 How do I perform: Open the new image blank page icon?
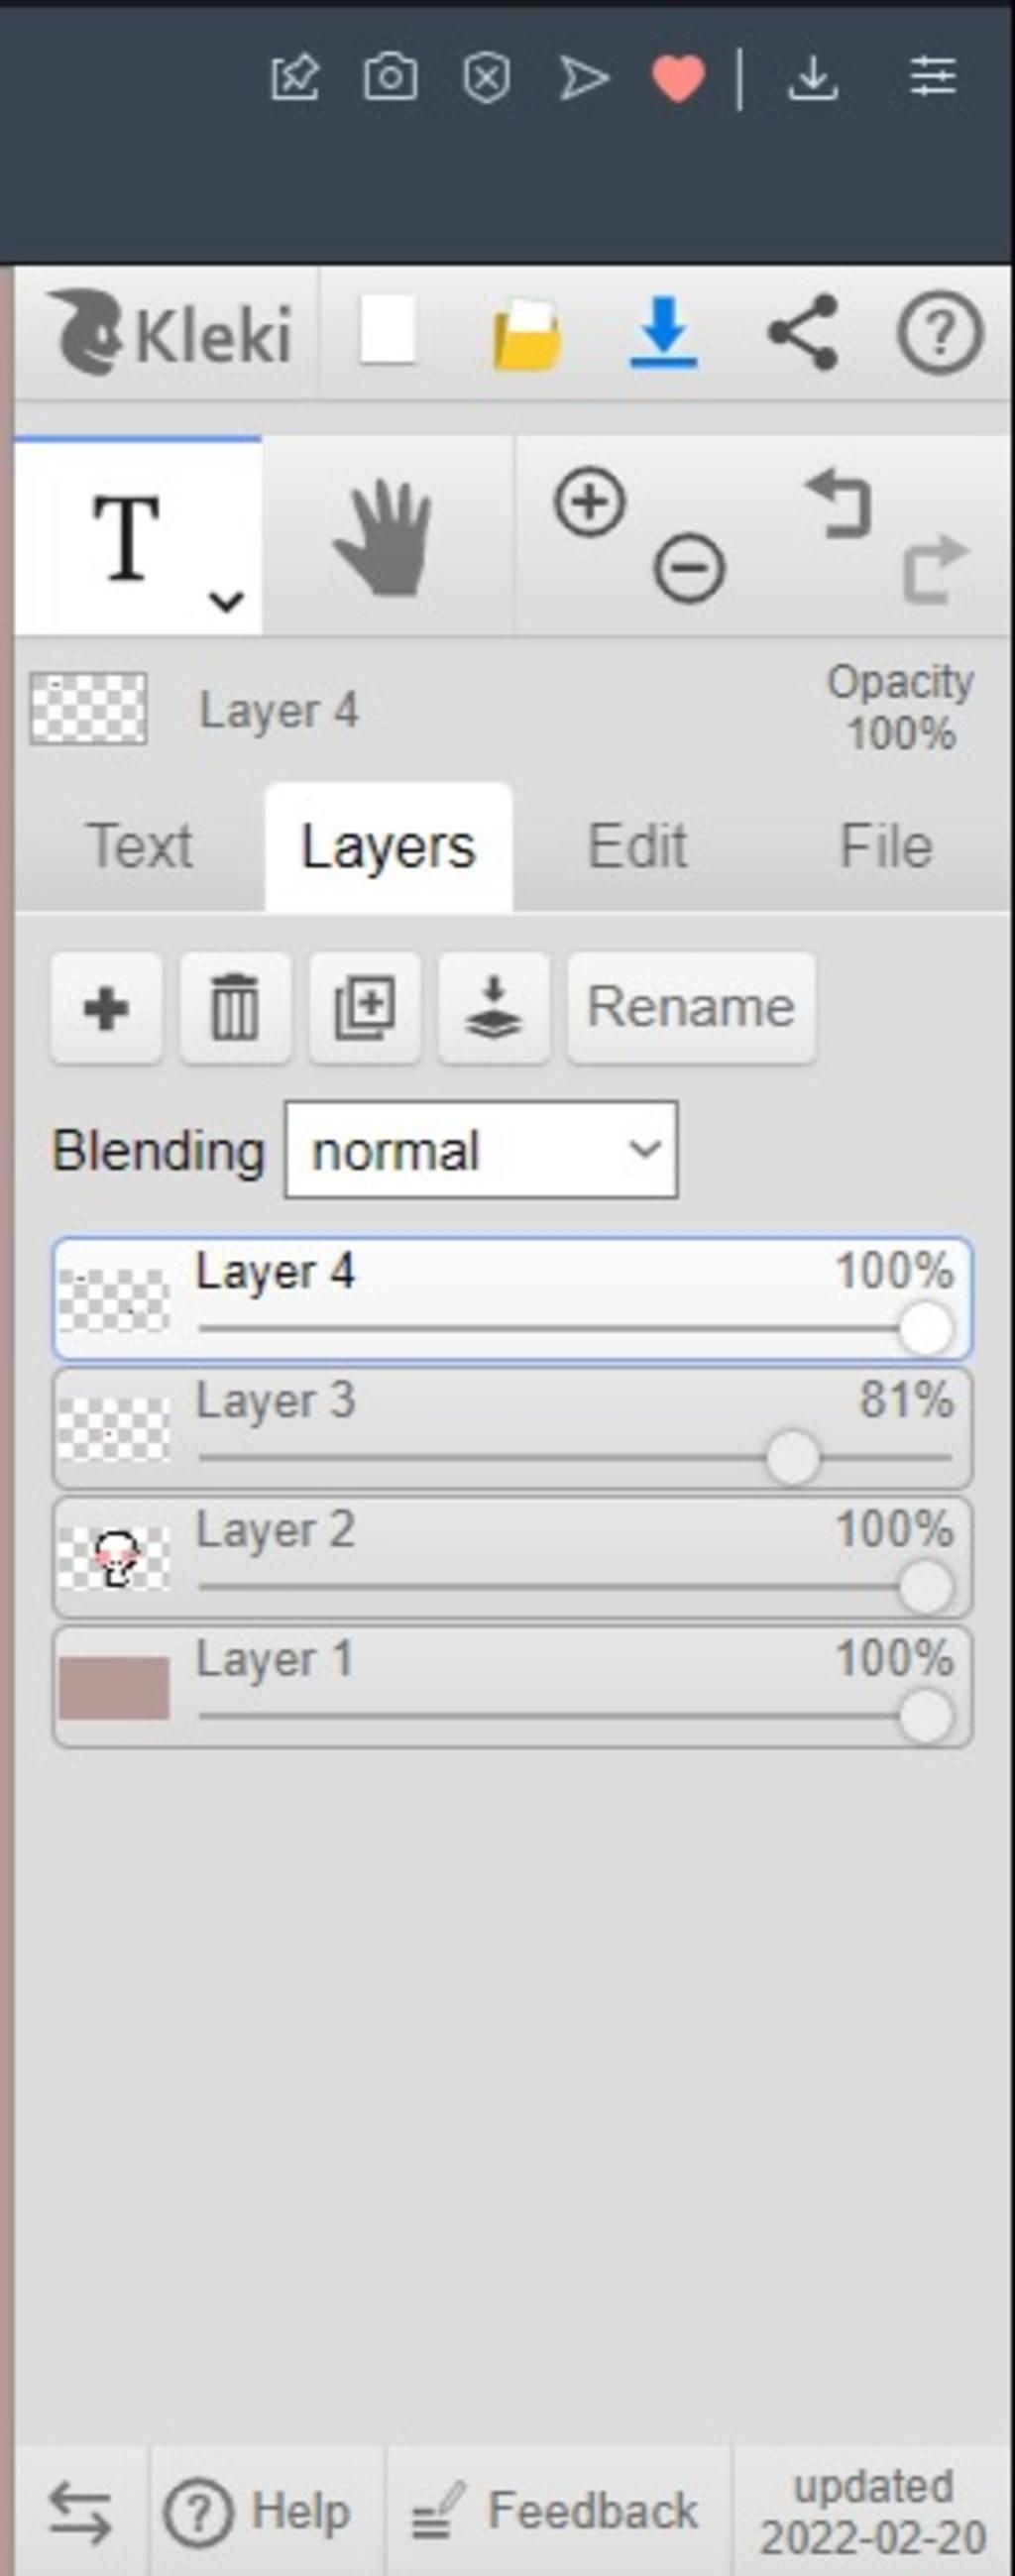387,331
